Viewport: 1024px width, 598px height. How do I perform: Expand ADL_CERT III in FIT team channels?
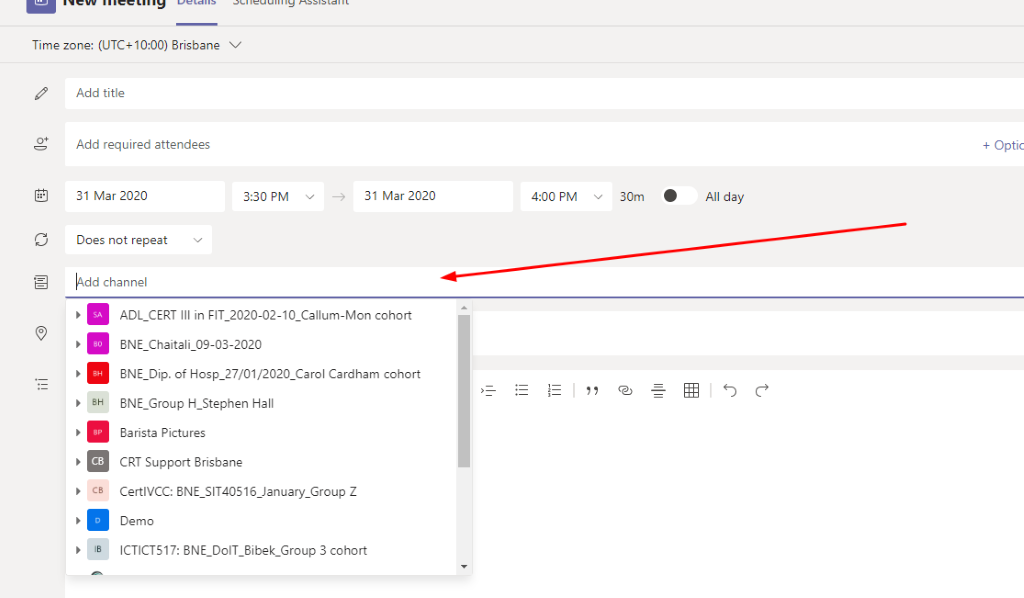[78, 315]
